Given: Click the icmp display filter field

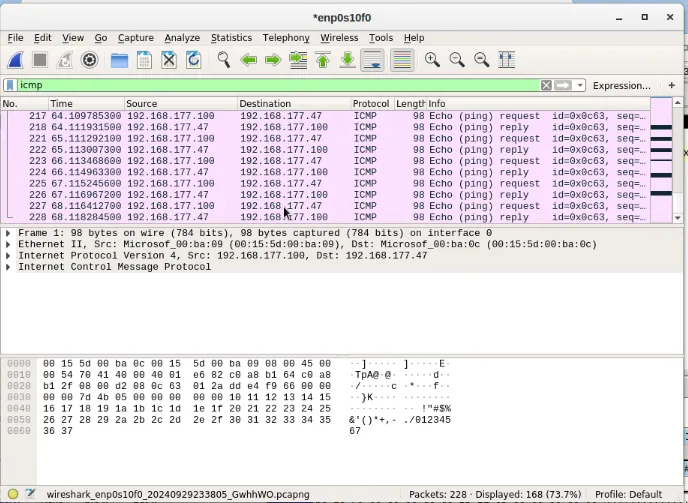Looking at the screenshot, I should point(279,85).
